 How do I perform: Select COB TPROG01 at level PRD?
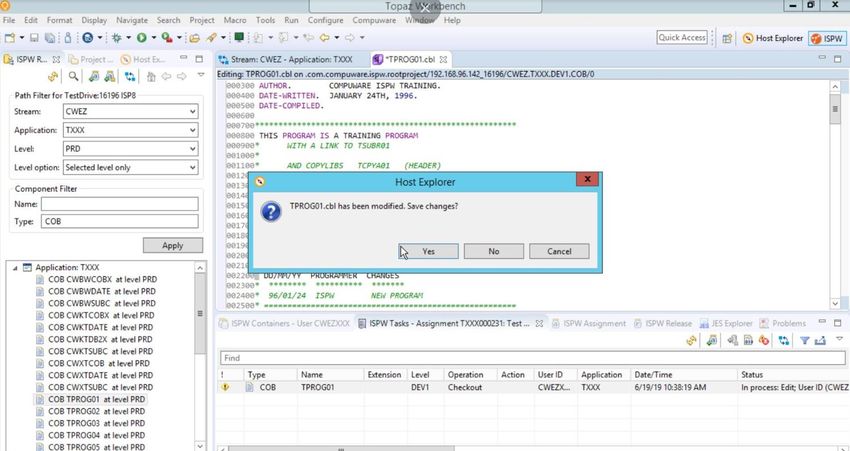click(96, 400)
